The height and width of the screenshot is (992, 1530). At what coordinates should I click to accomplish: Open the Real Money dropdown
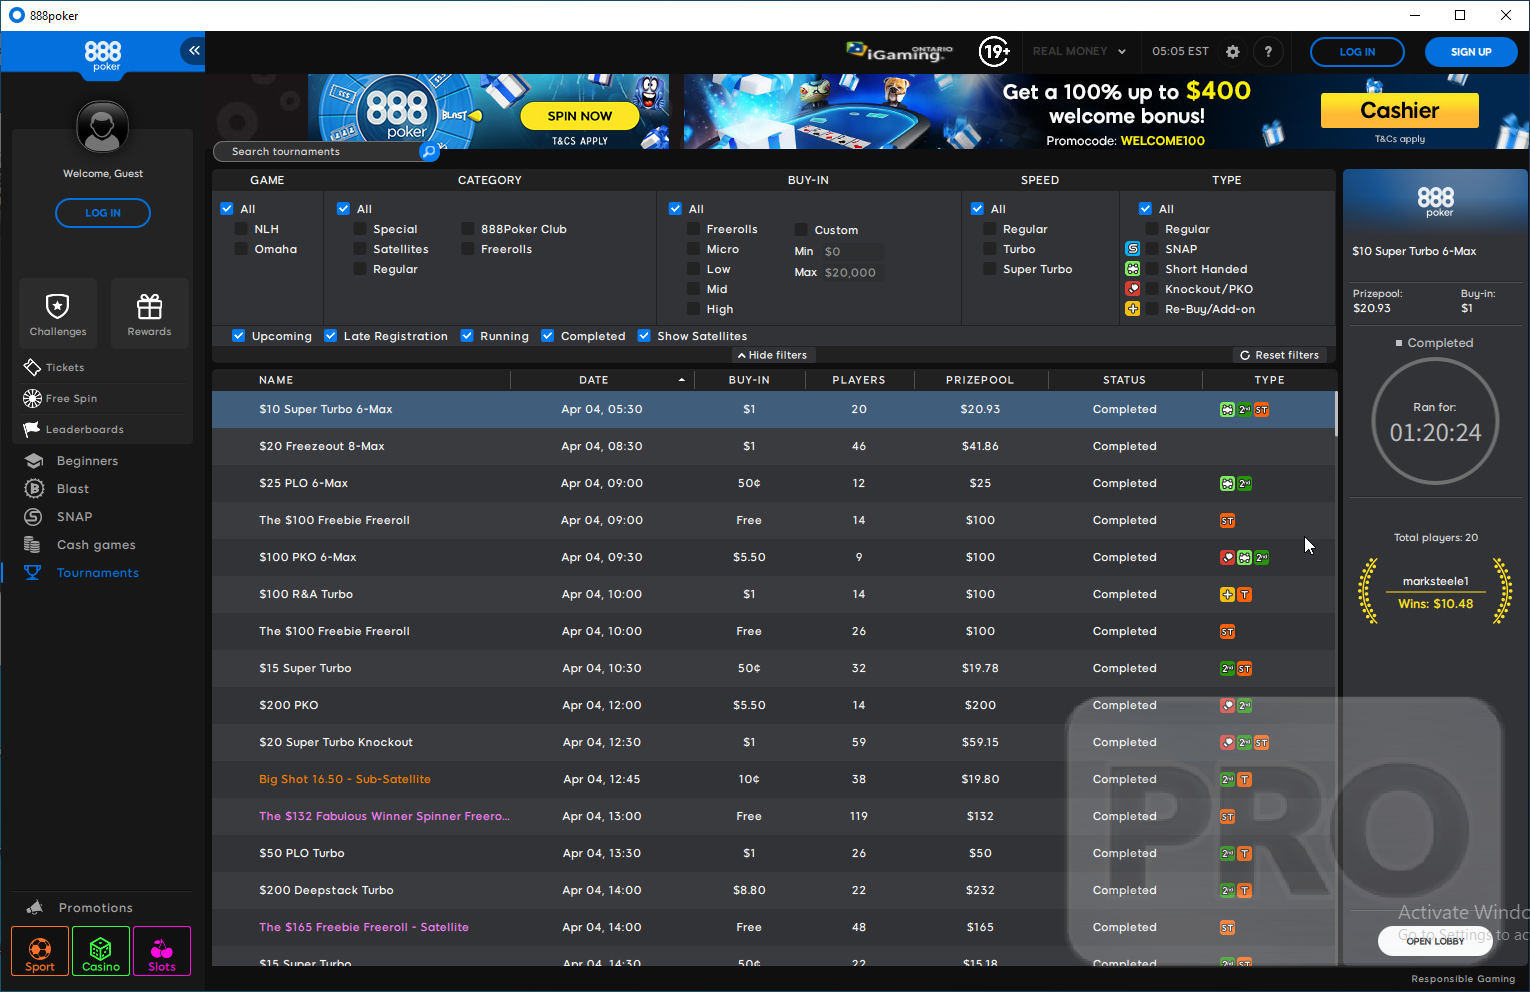click(1079, 51)
